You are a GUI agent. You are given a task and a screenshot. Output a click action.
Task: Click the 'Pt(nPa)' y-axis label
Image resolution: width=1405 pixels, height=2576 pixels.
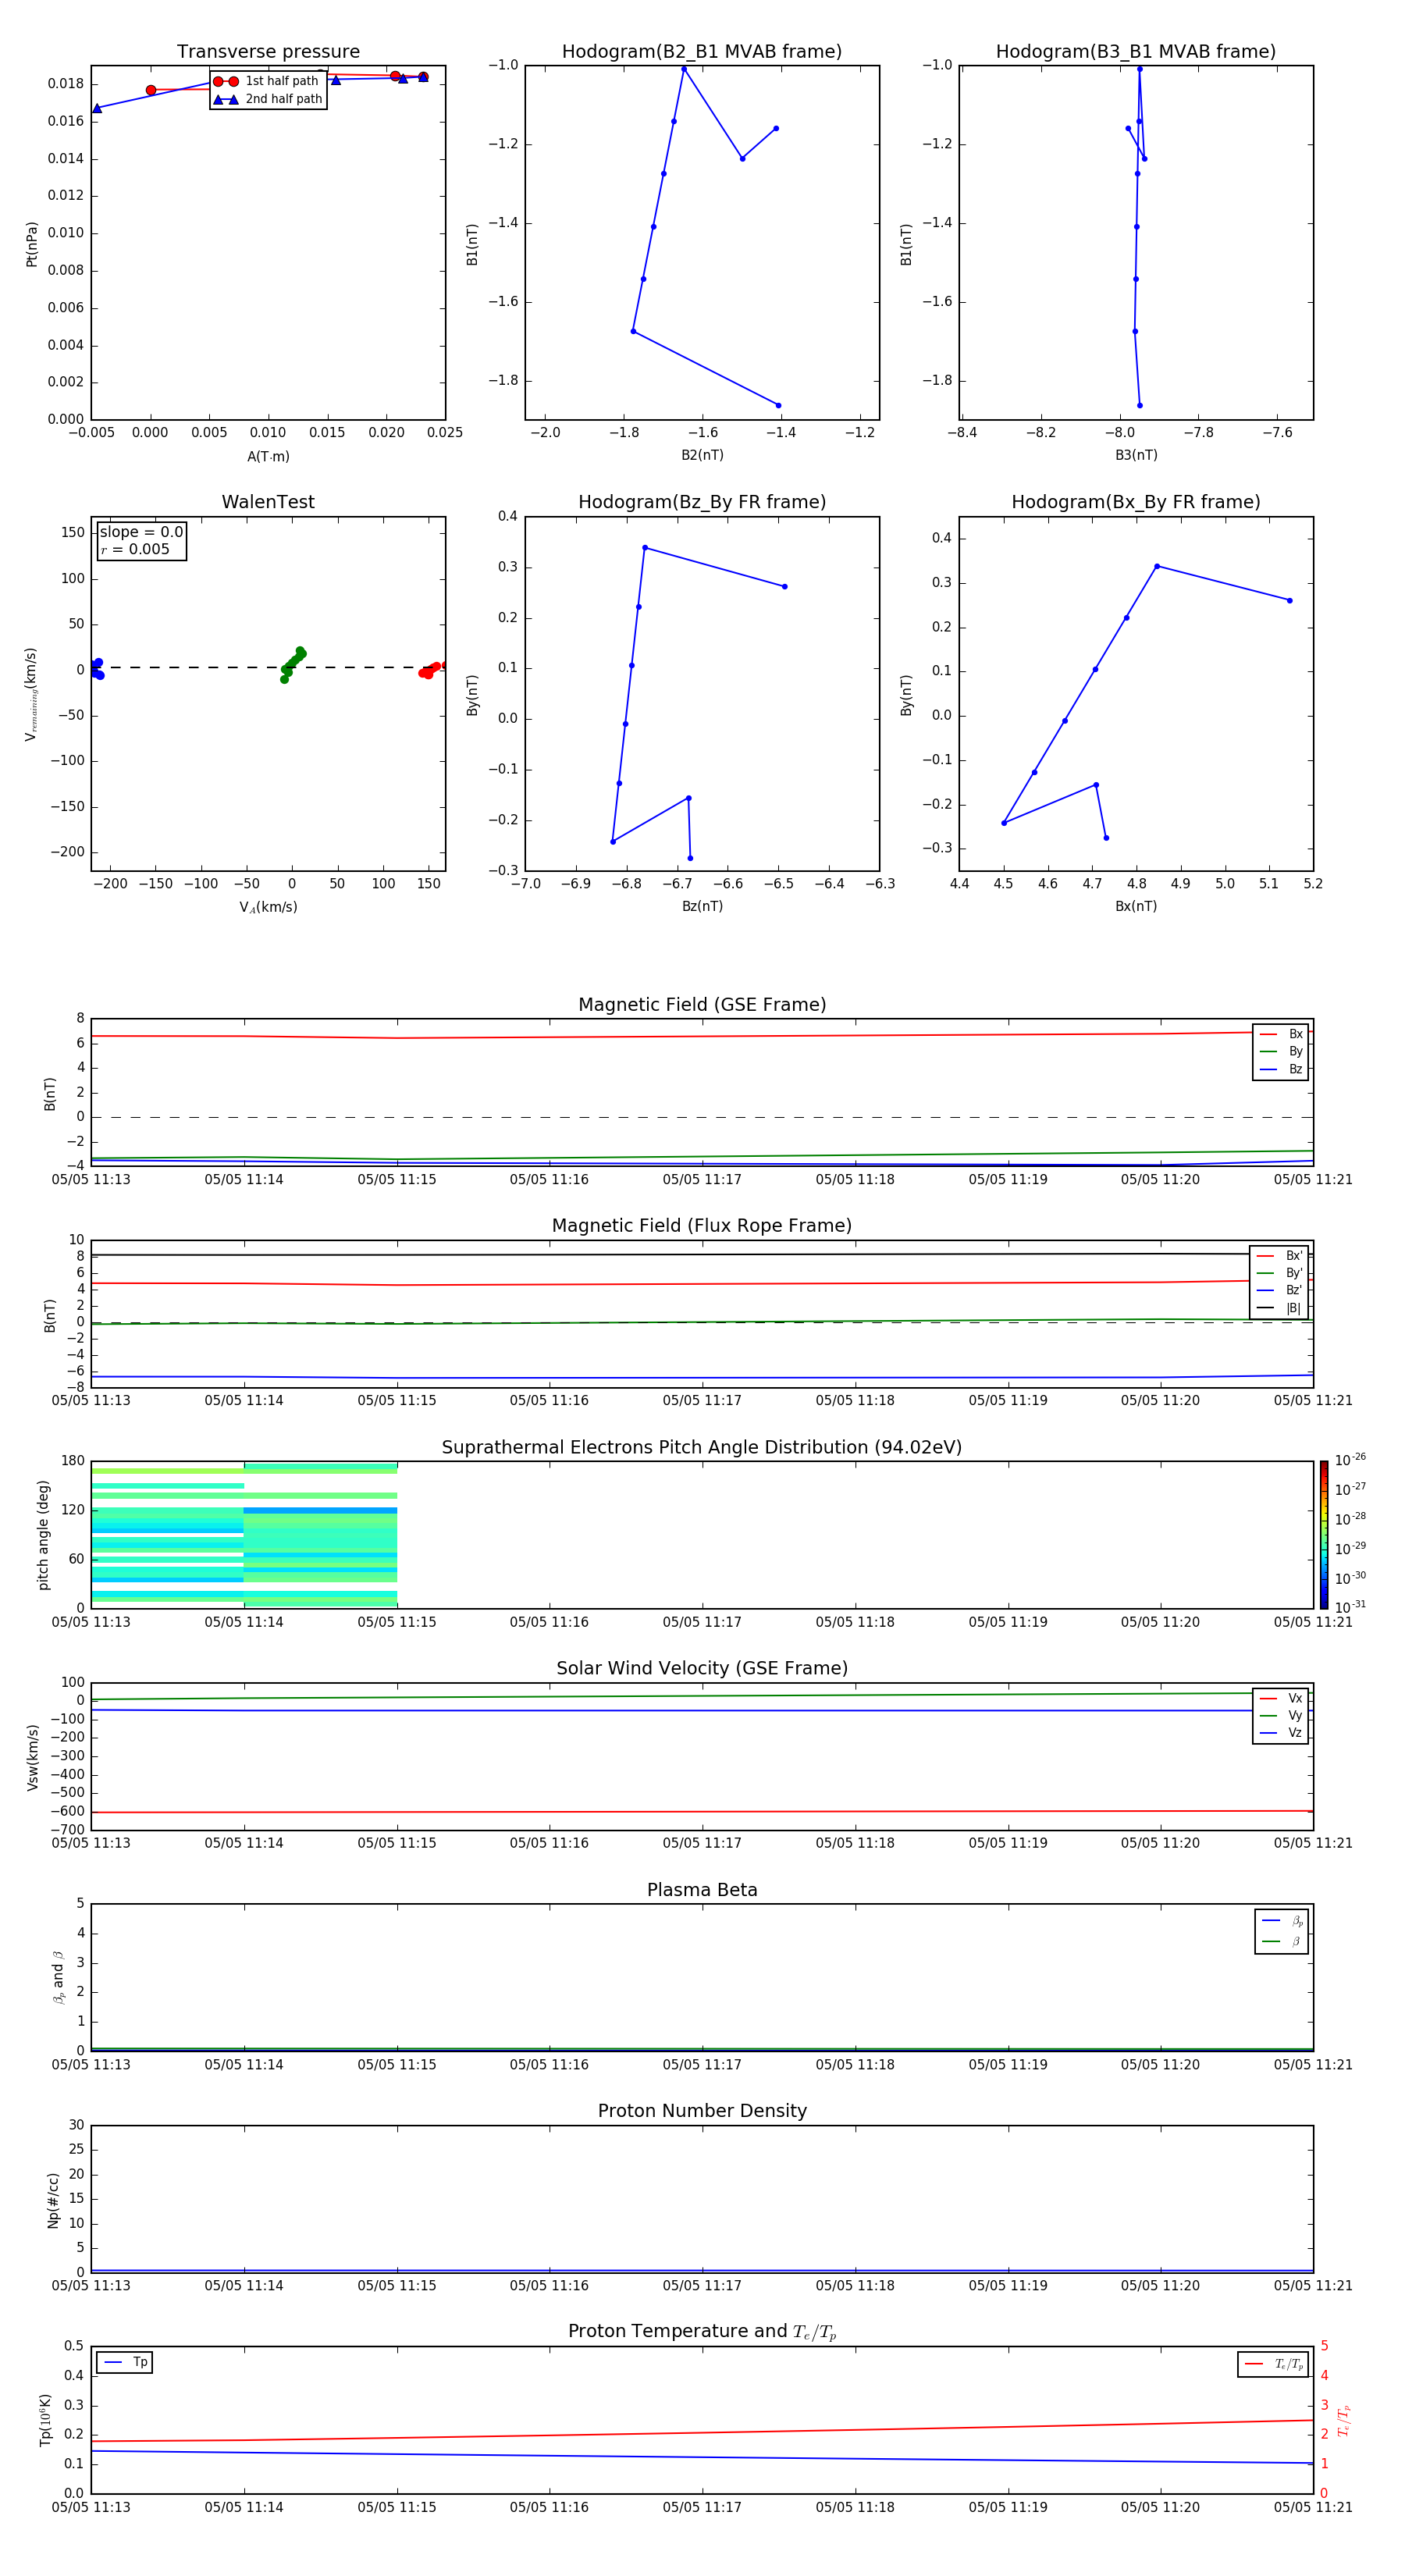tap(32, 244)
